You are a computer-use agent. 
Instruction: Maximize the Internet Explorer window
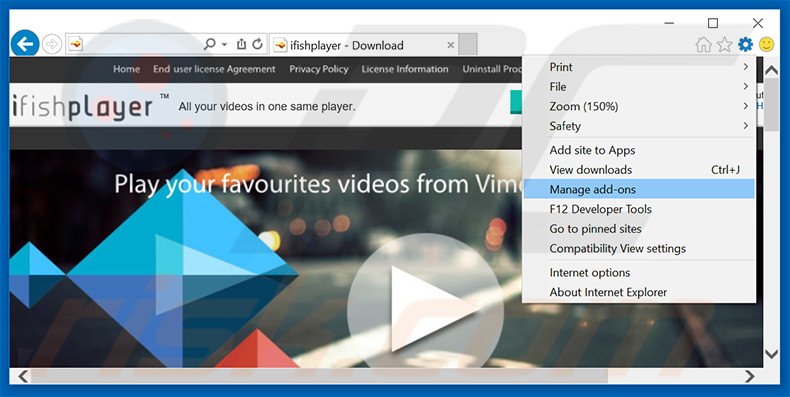[713, 23]
